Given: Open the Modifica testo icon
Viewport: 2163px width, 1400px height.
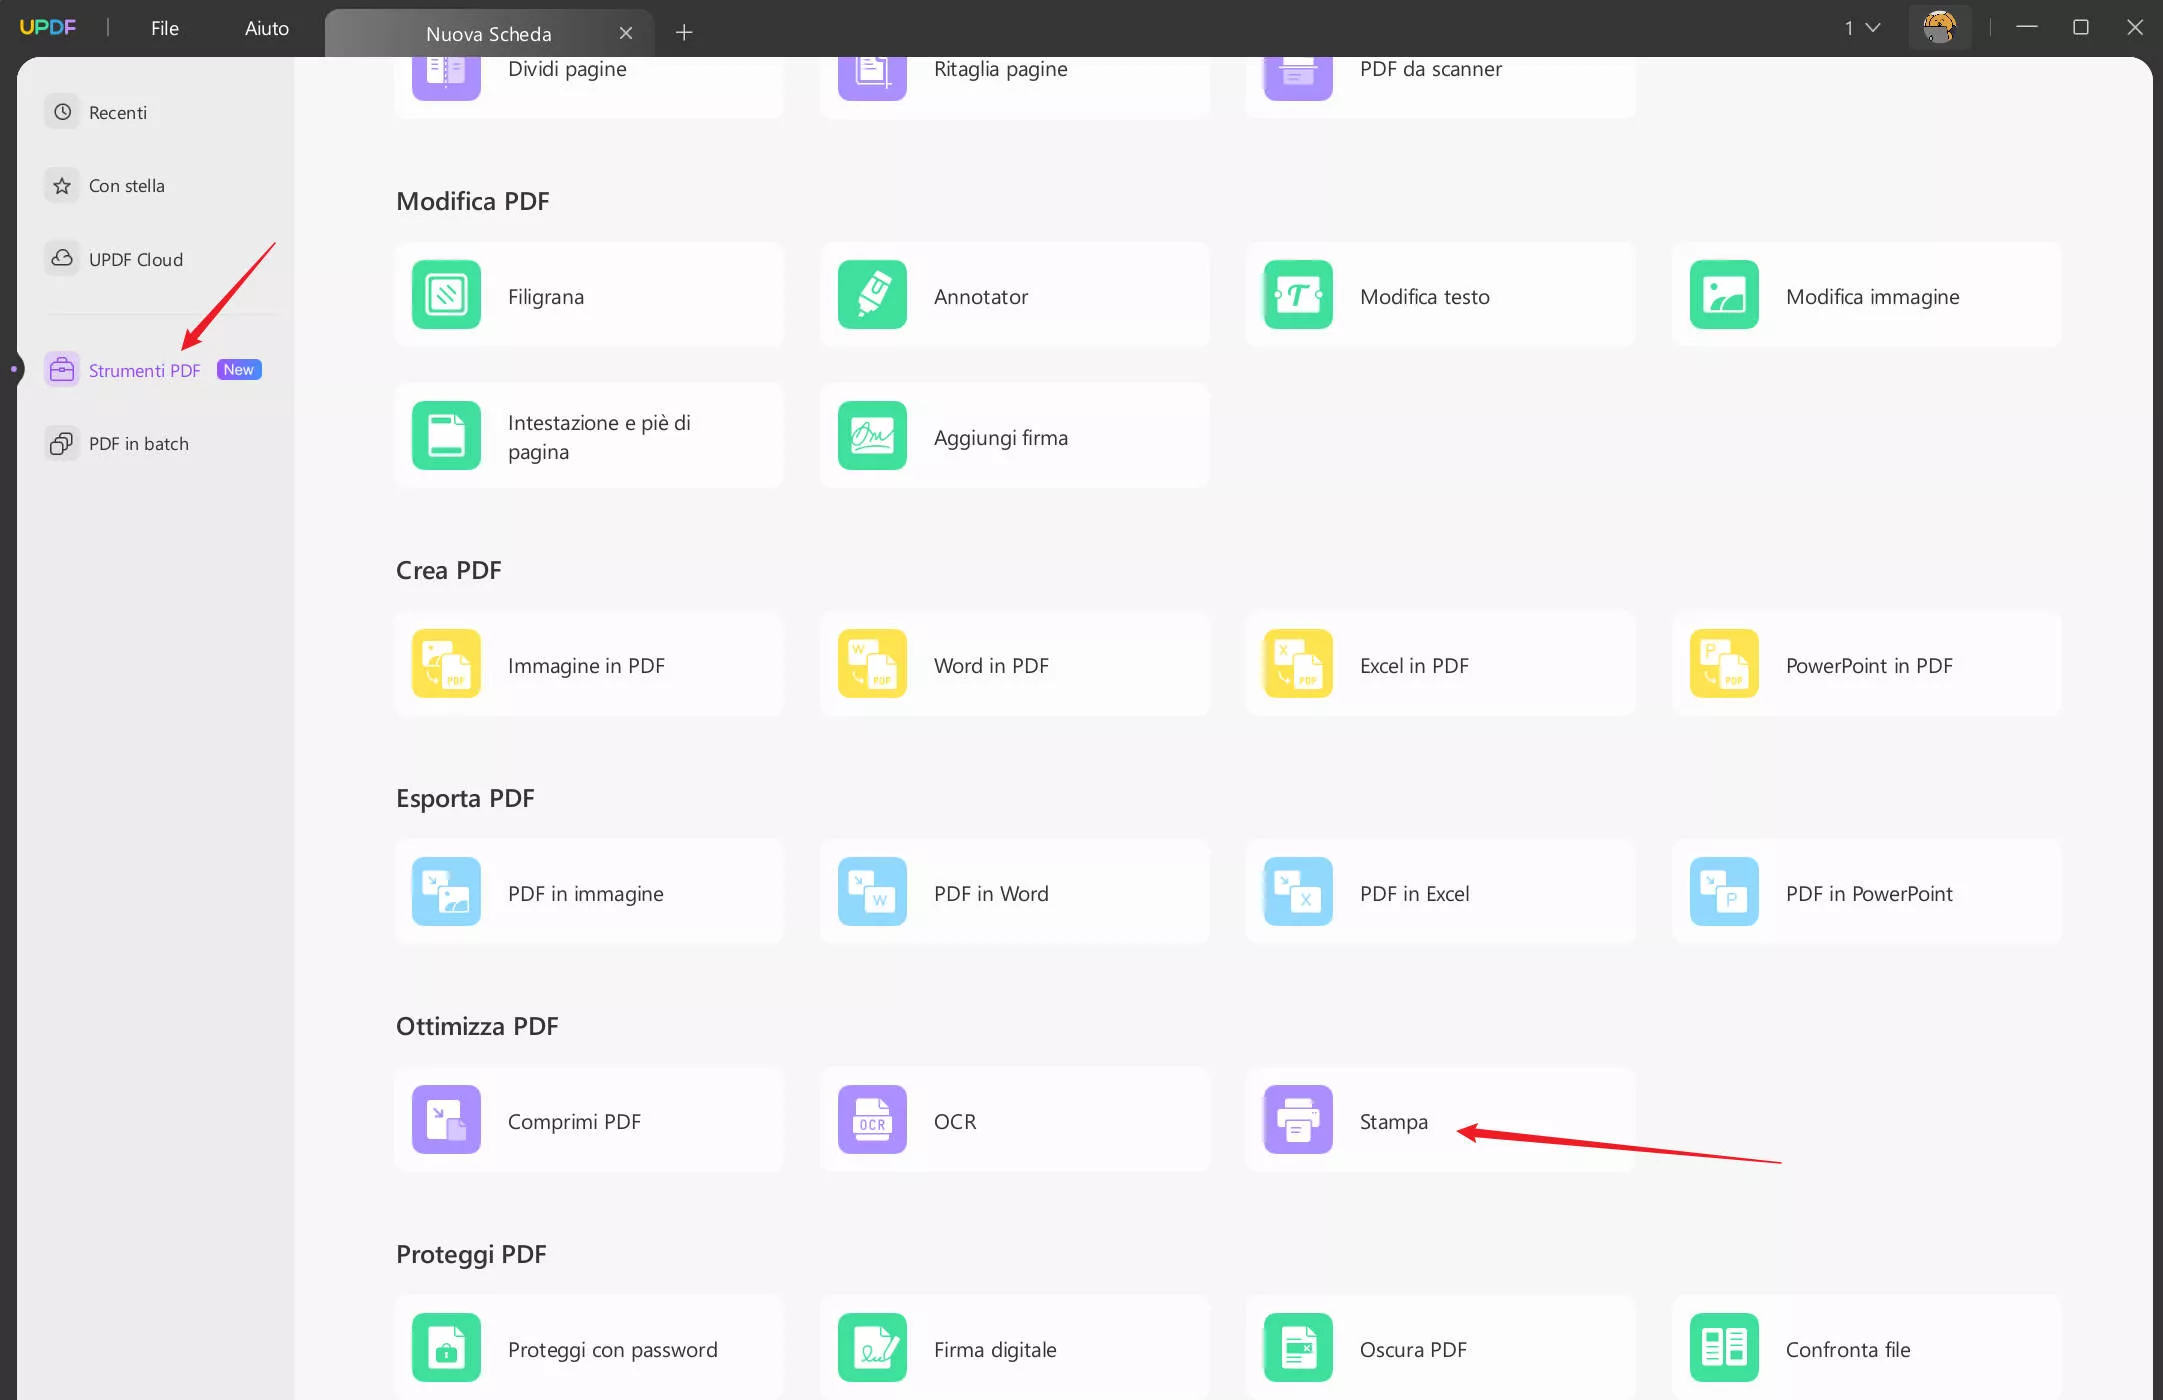Looking at the screenshot, I should pyautogui.click(x=1298, y=295).
